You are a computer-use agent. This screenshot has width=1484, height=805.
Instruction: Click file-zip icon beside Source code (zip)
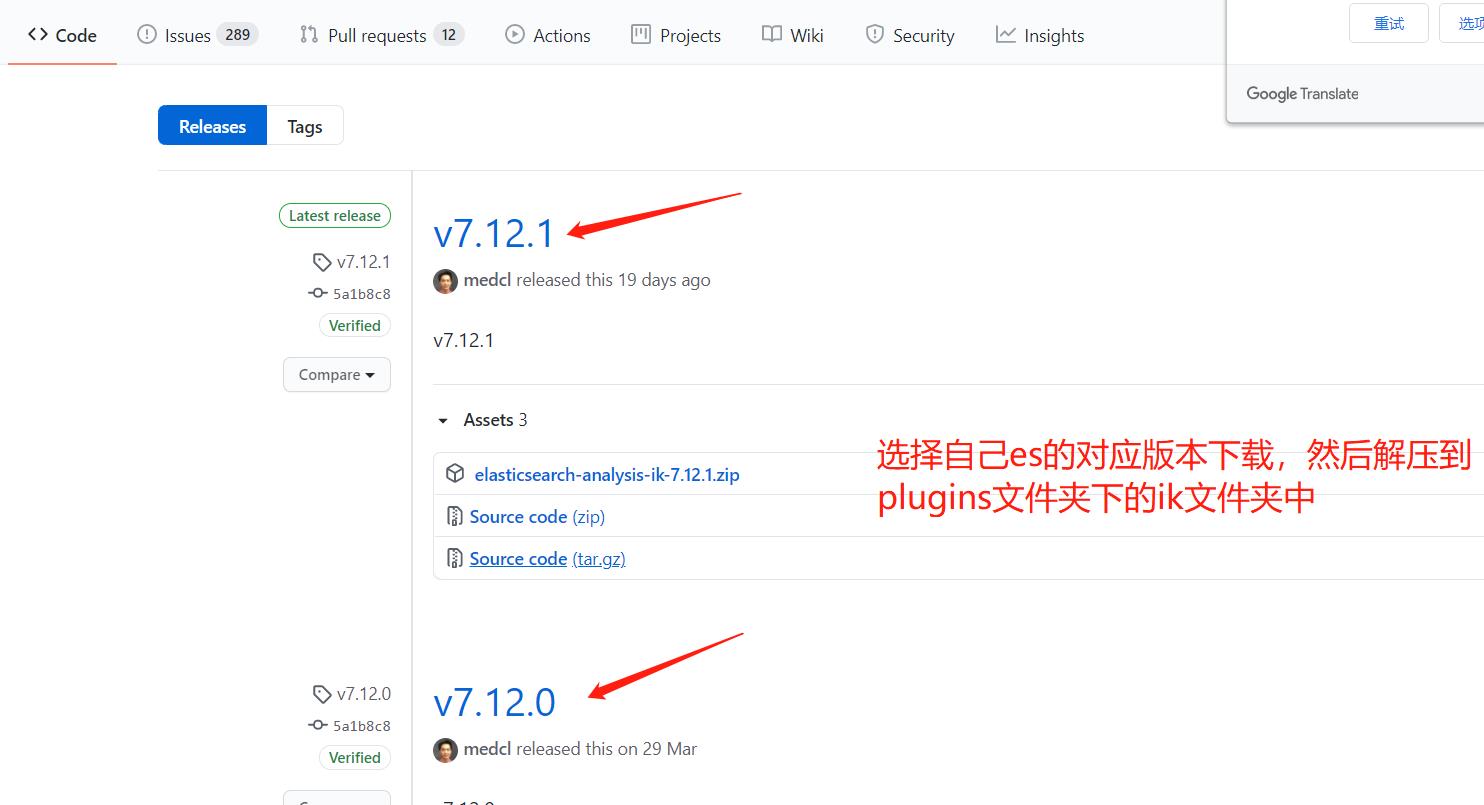(455, 517)
